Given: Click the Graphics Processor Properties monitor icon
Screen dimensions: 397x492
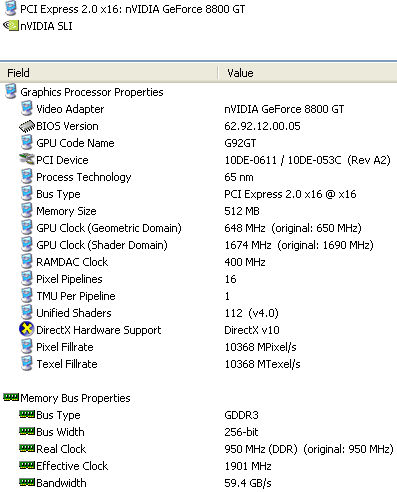Looking at the screenshot, I should point(10,92).
